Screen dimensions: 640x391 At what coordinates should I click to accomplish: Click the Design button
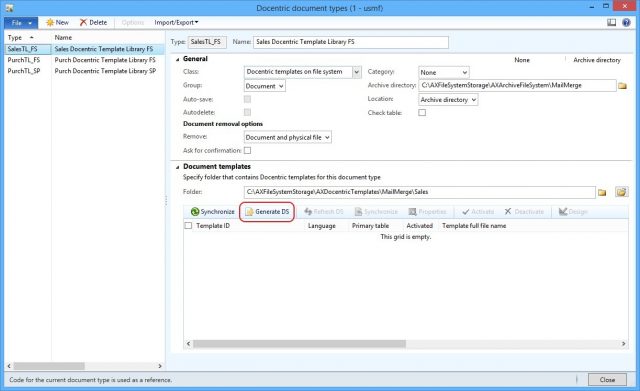click(x=573, y=212)
